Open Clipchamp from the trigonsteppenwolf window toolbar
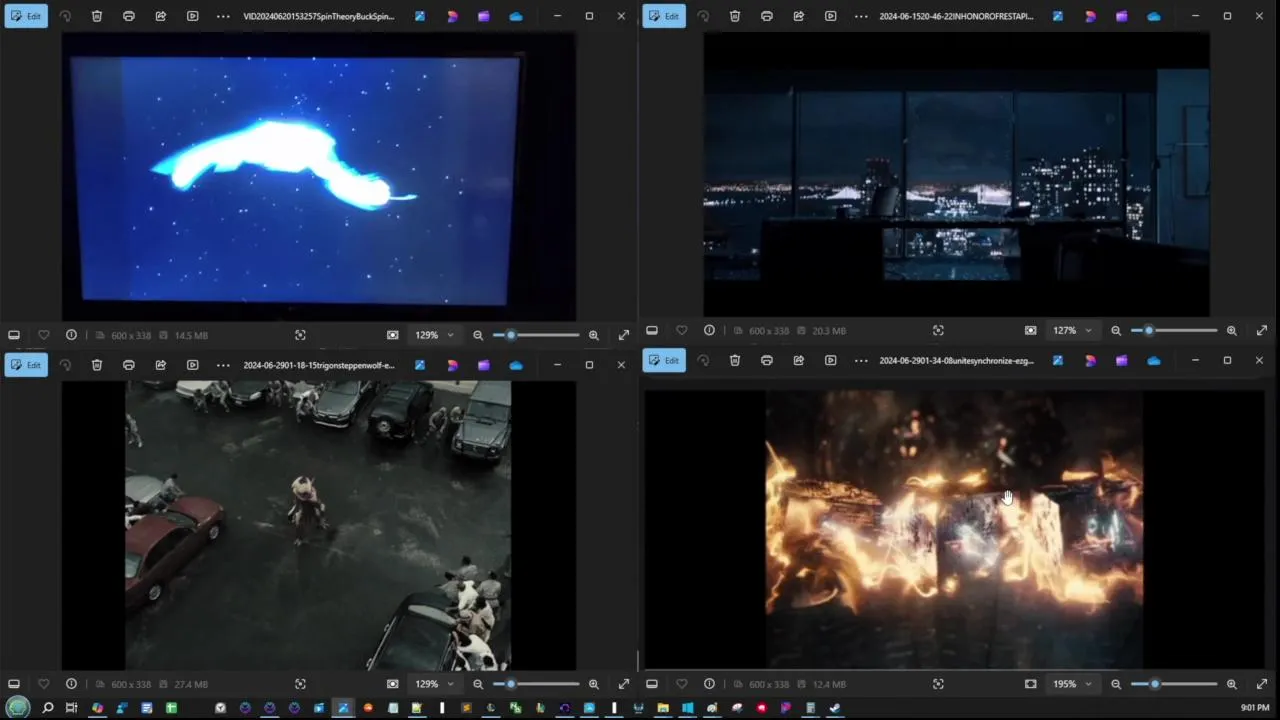1280x720 pixels. pyautogui.click(x=484, y=365)
